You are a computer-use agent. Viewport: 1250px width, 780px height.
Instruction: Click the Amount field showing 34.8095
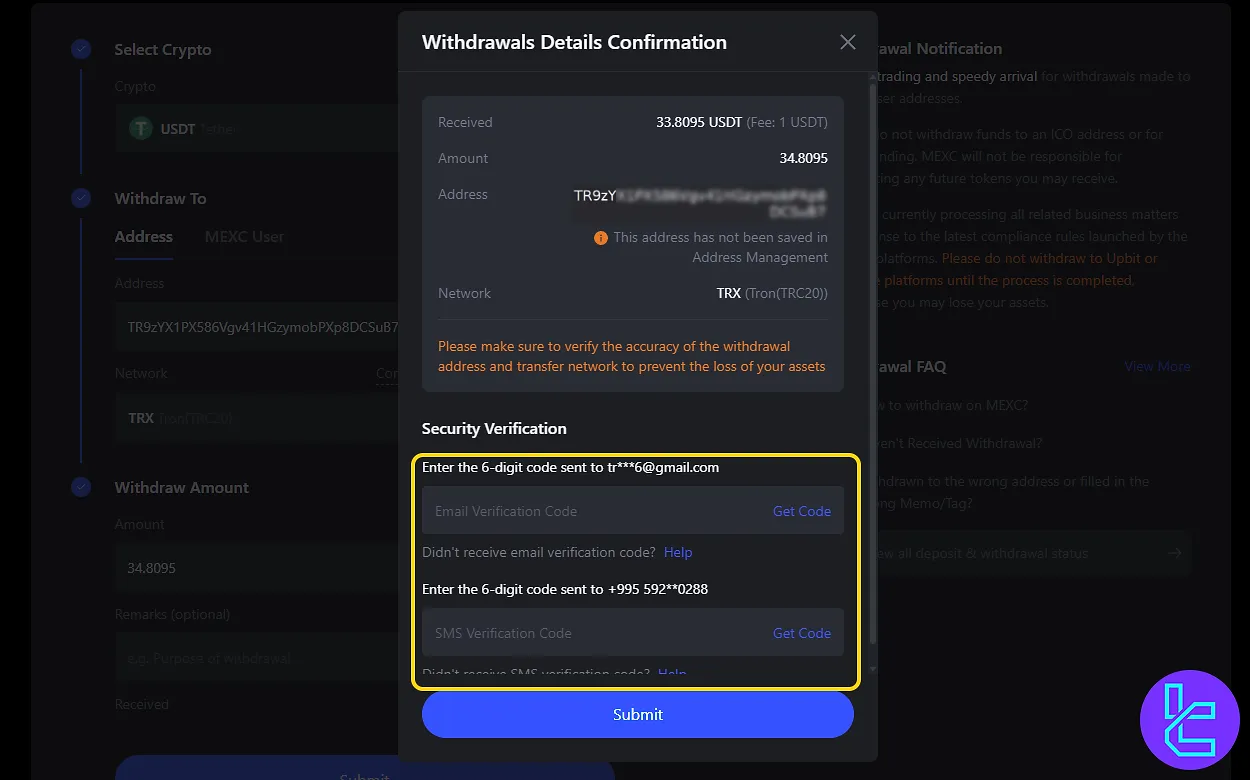coord(257,568)
